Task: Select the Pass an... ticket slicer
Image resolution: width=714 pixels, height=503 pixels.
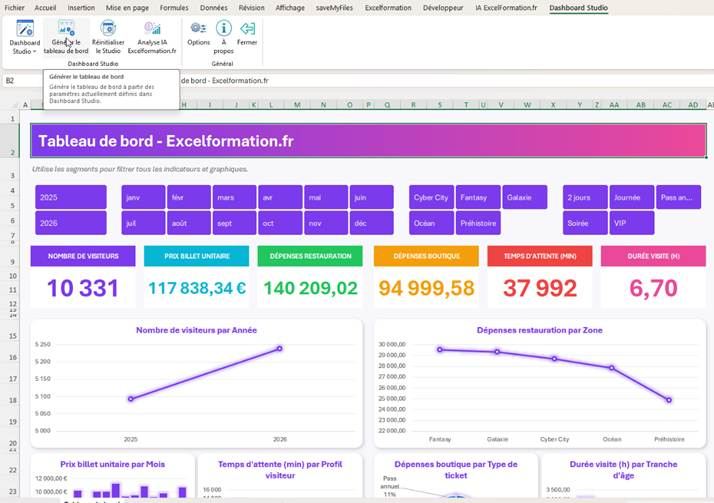Action: coord(678,197)
